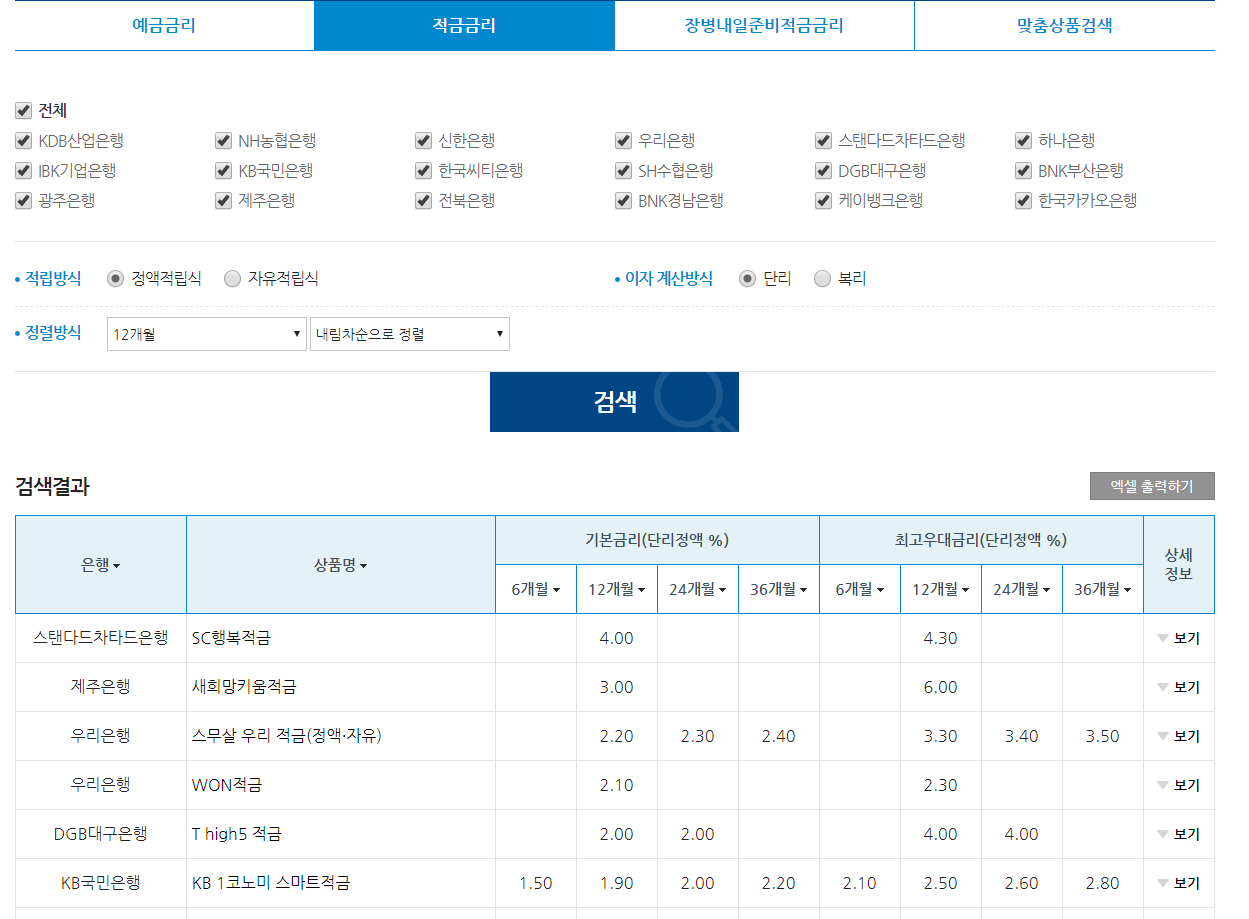Uncheck NH농협은행 checkbox
The height and width of the screenshot is (919, 1249).
point(223,141)
